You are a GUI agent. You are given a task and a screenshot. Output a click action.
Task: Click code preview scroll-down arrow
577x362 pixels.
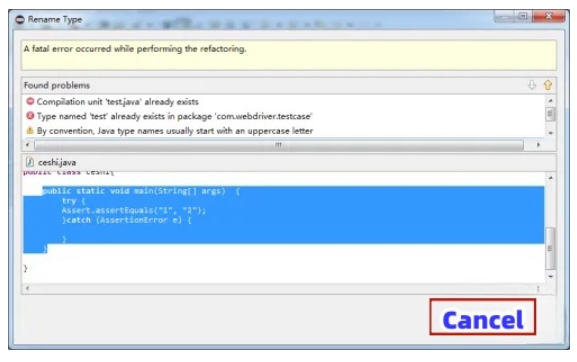[551, 277]
